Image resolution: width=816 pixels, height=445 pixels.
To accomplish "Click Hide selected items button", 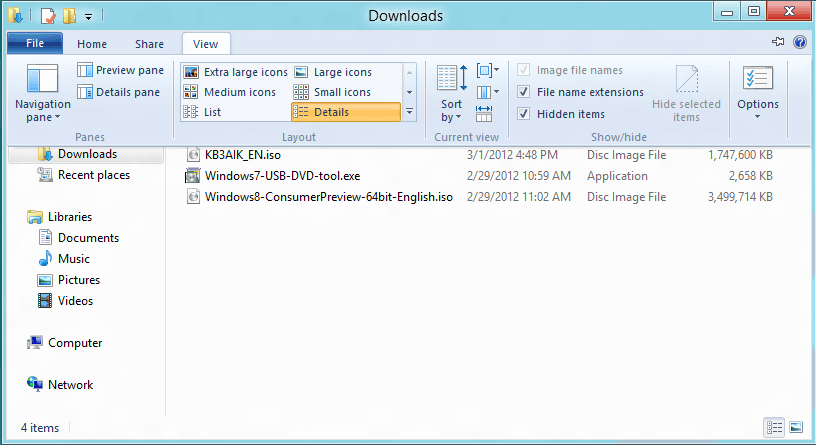I will (686, 94).
